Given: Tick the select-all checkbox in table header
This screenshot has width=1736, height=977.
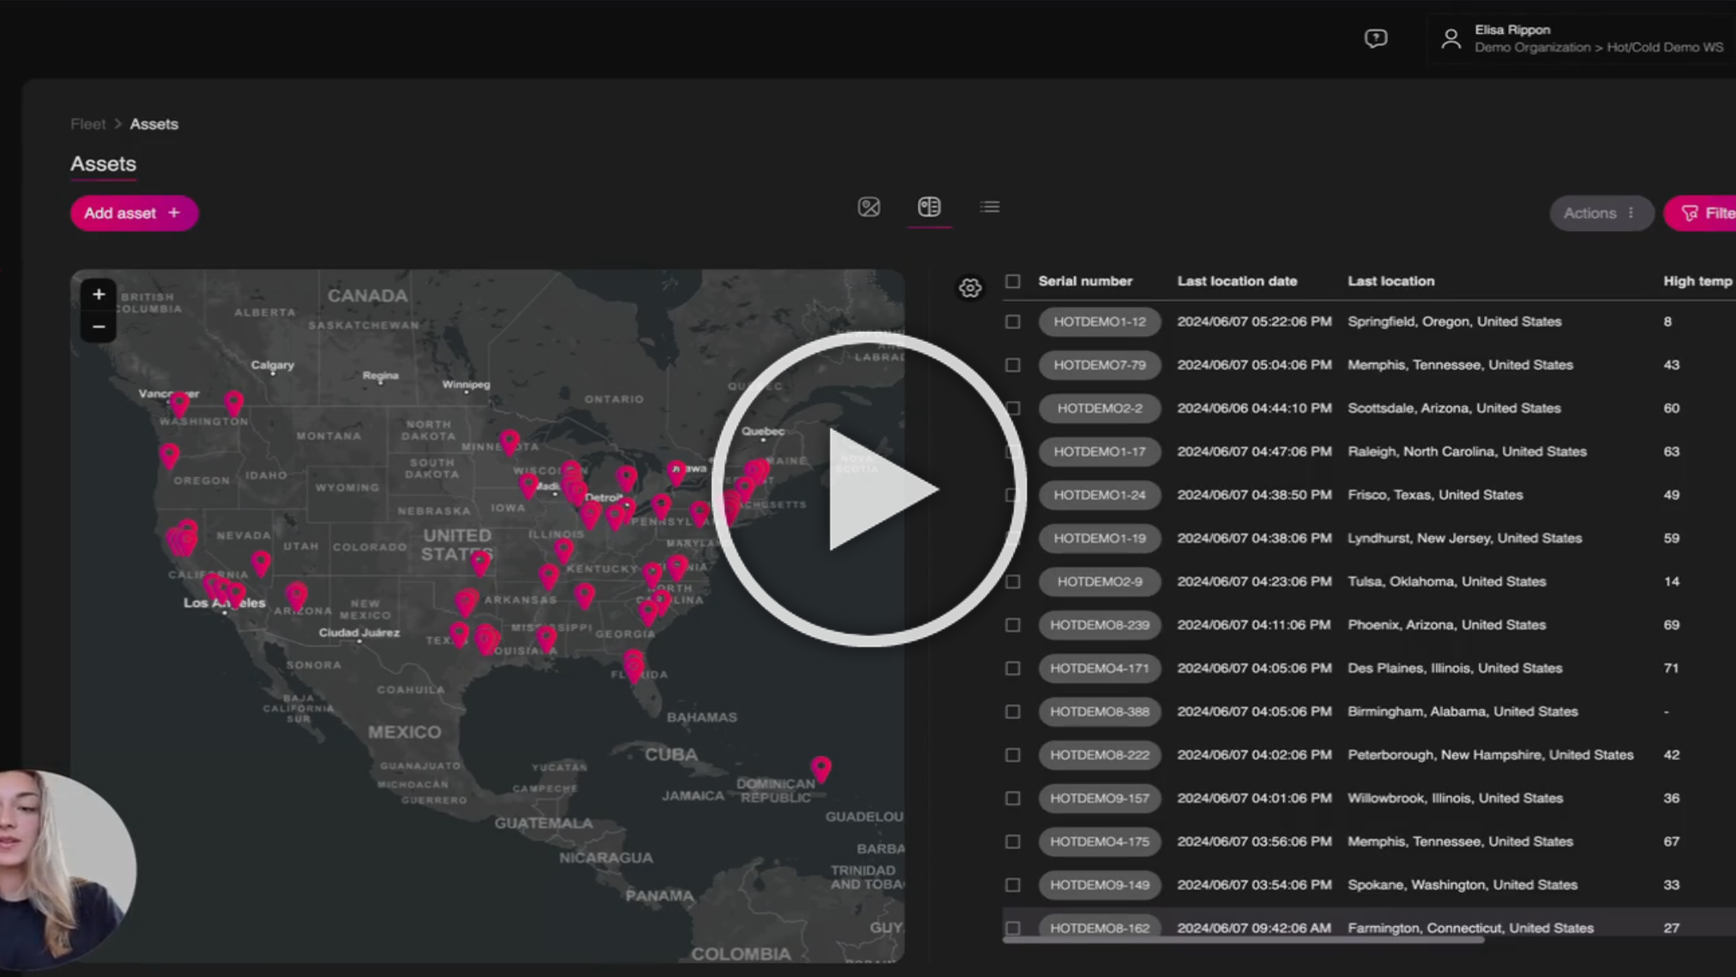Looking at the screenshot, I should pyautogui.click(x=1013, y=281).
